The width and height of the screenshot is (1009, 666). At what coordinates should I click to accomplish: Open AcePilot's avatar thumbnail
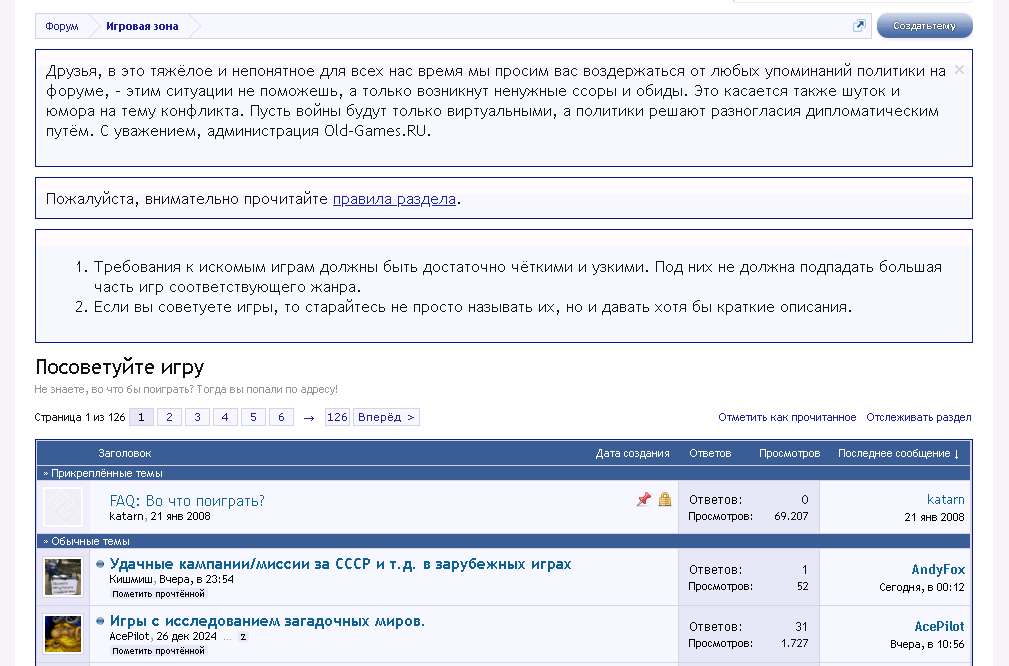pyautogui.click(x=63, y=634)
